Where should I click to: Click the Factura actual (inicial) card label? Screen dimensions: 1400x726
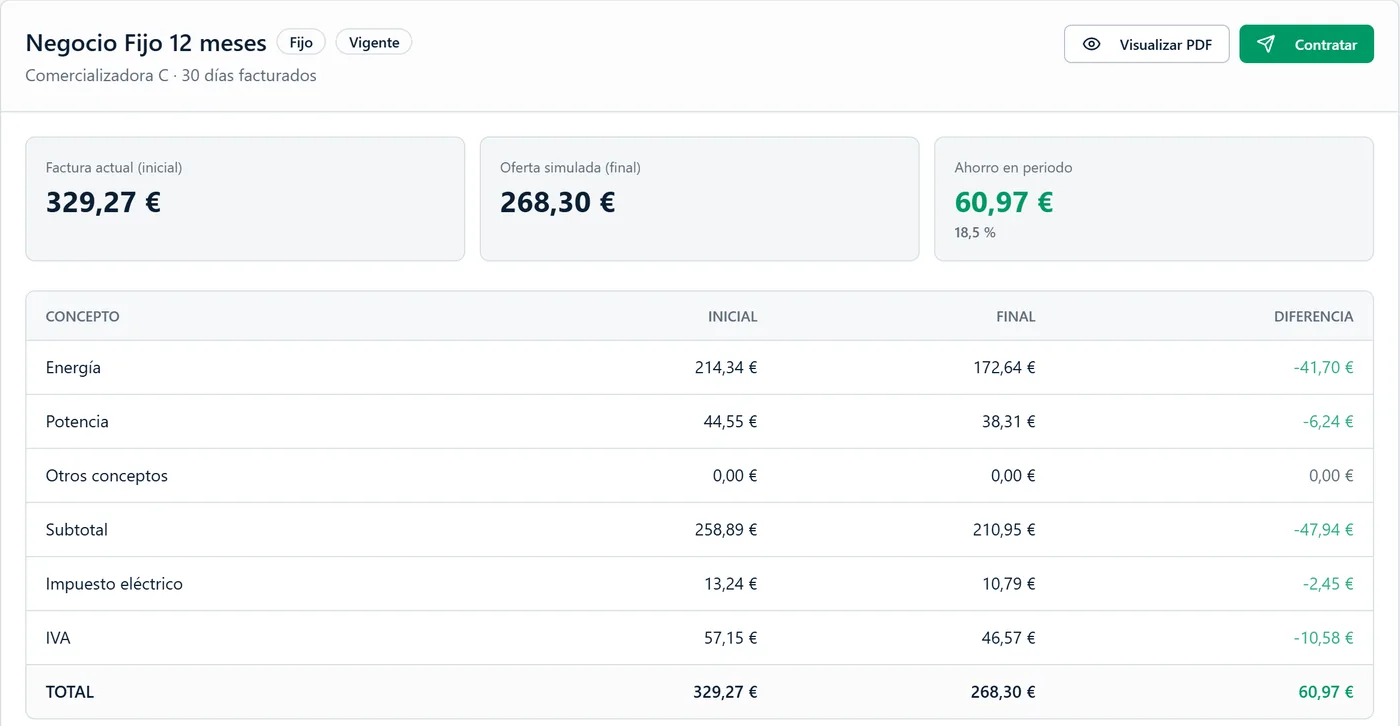[114, 168]
